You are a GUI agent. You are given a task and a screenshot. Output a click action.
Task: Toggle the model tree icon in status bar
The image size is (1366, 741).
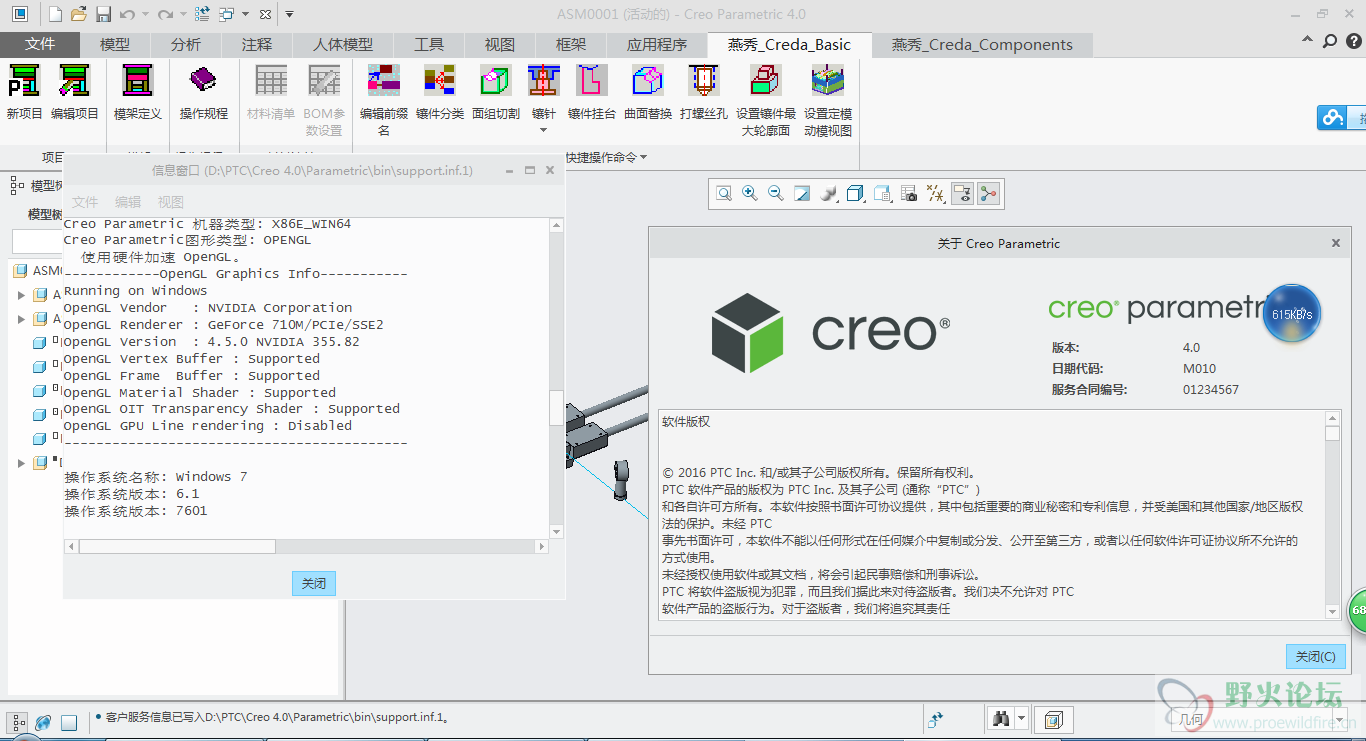[17, 722]
